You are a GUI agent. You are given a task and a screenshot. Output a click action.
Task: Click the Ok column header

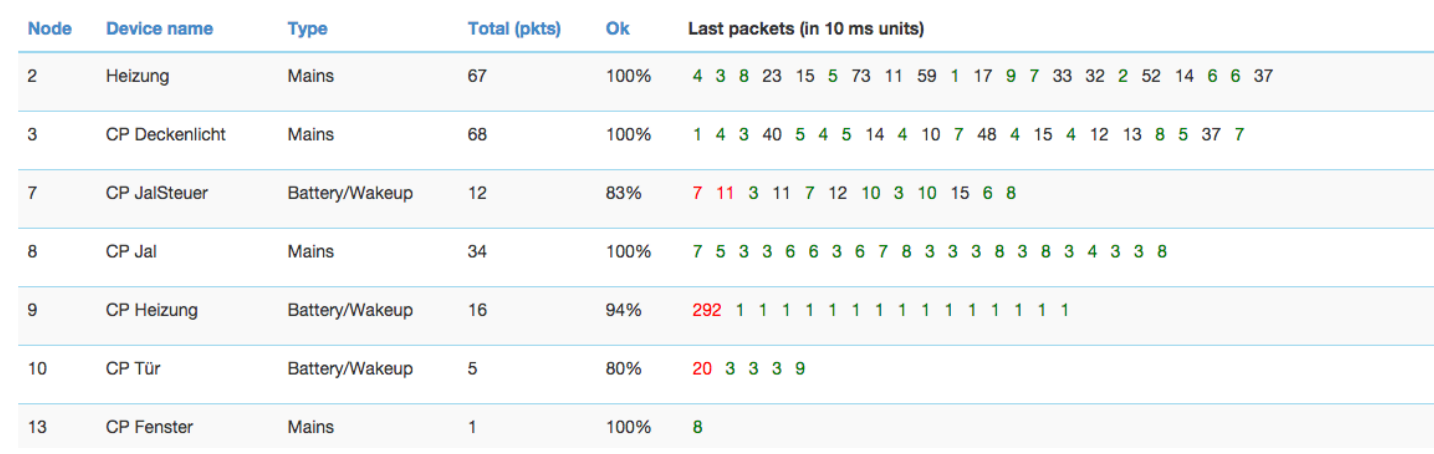click(x=618, y=29)
